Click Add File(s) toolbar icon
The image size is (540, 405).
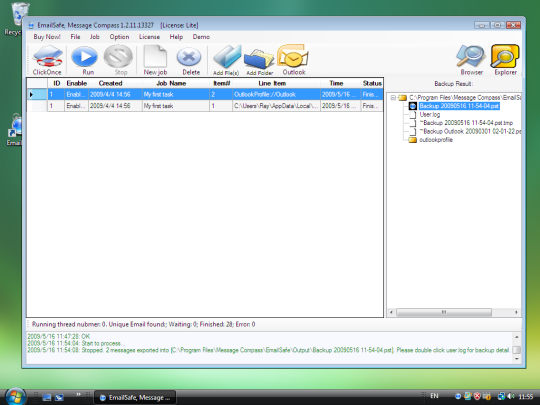(x=227, y=56)
